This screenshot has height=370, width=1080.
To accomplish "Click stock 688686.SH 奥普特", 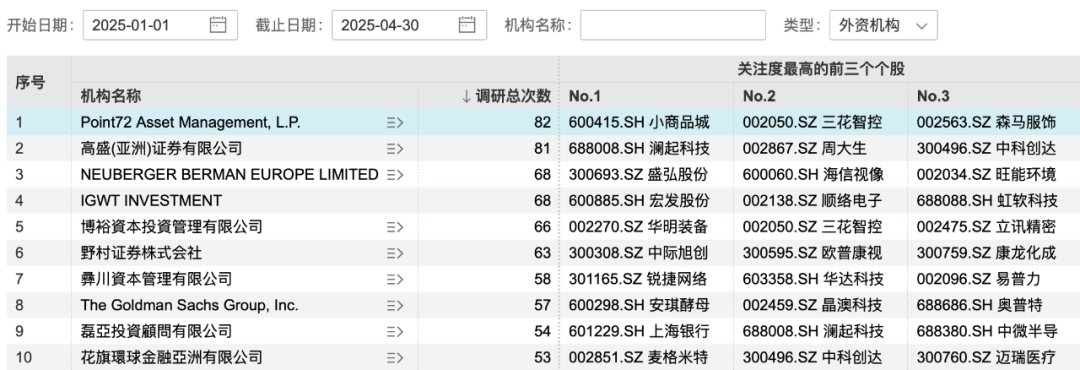I will point(979,305).
